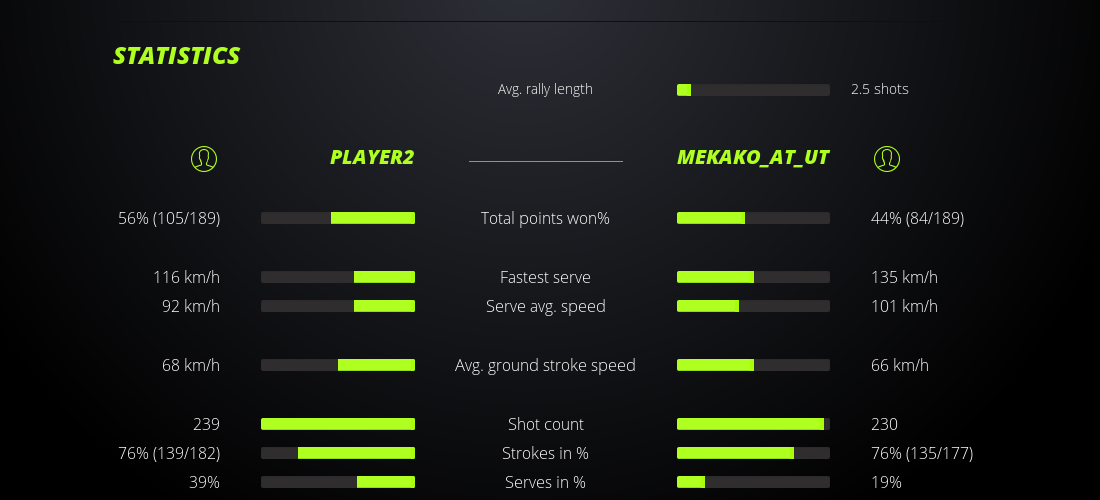Click the STATISTICS heading
1100x500 pixels.
point(177,56)
